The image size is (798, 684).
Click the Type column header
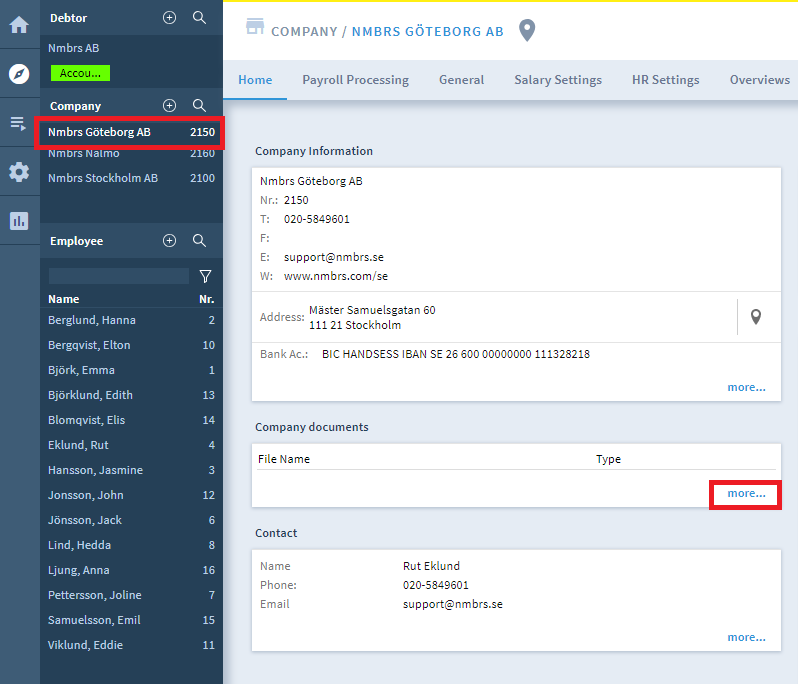(x=608, y=459)
